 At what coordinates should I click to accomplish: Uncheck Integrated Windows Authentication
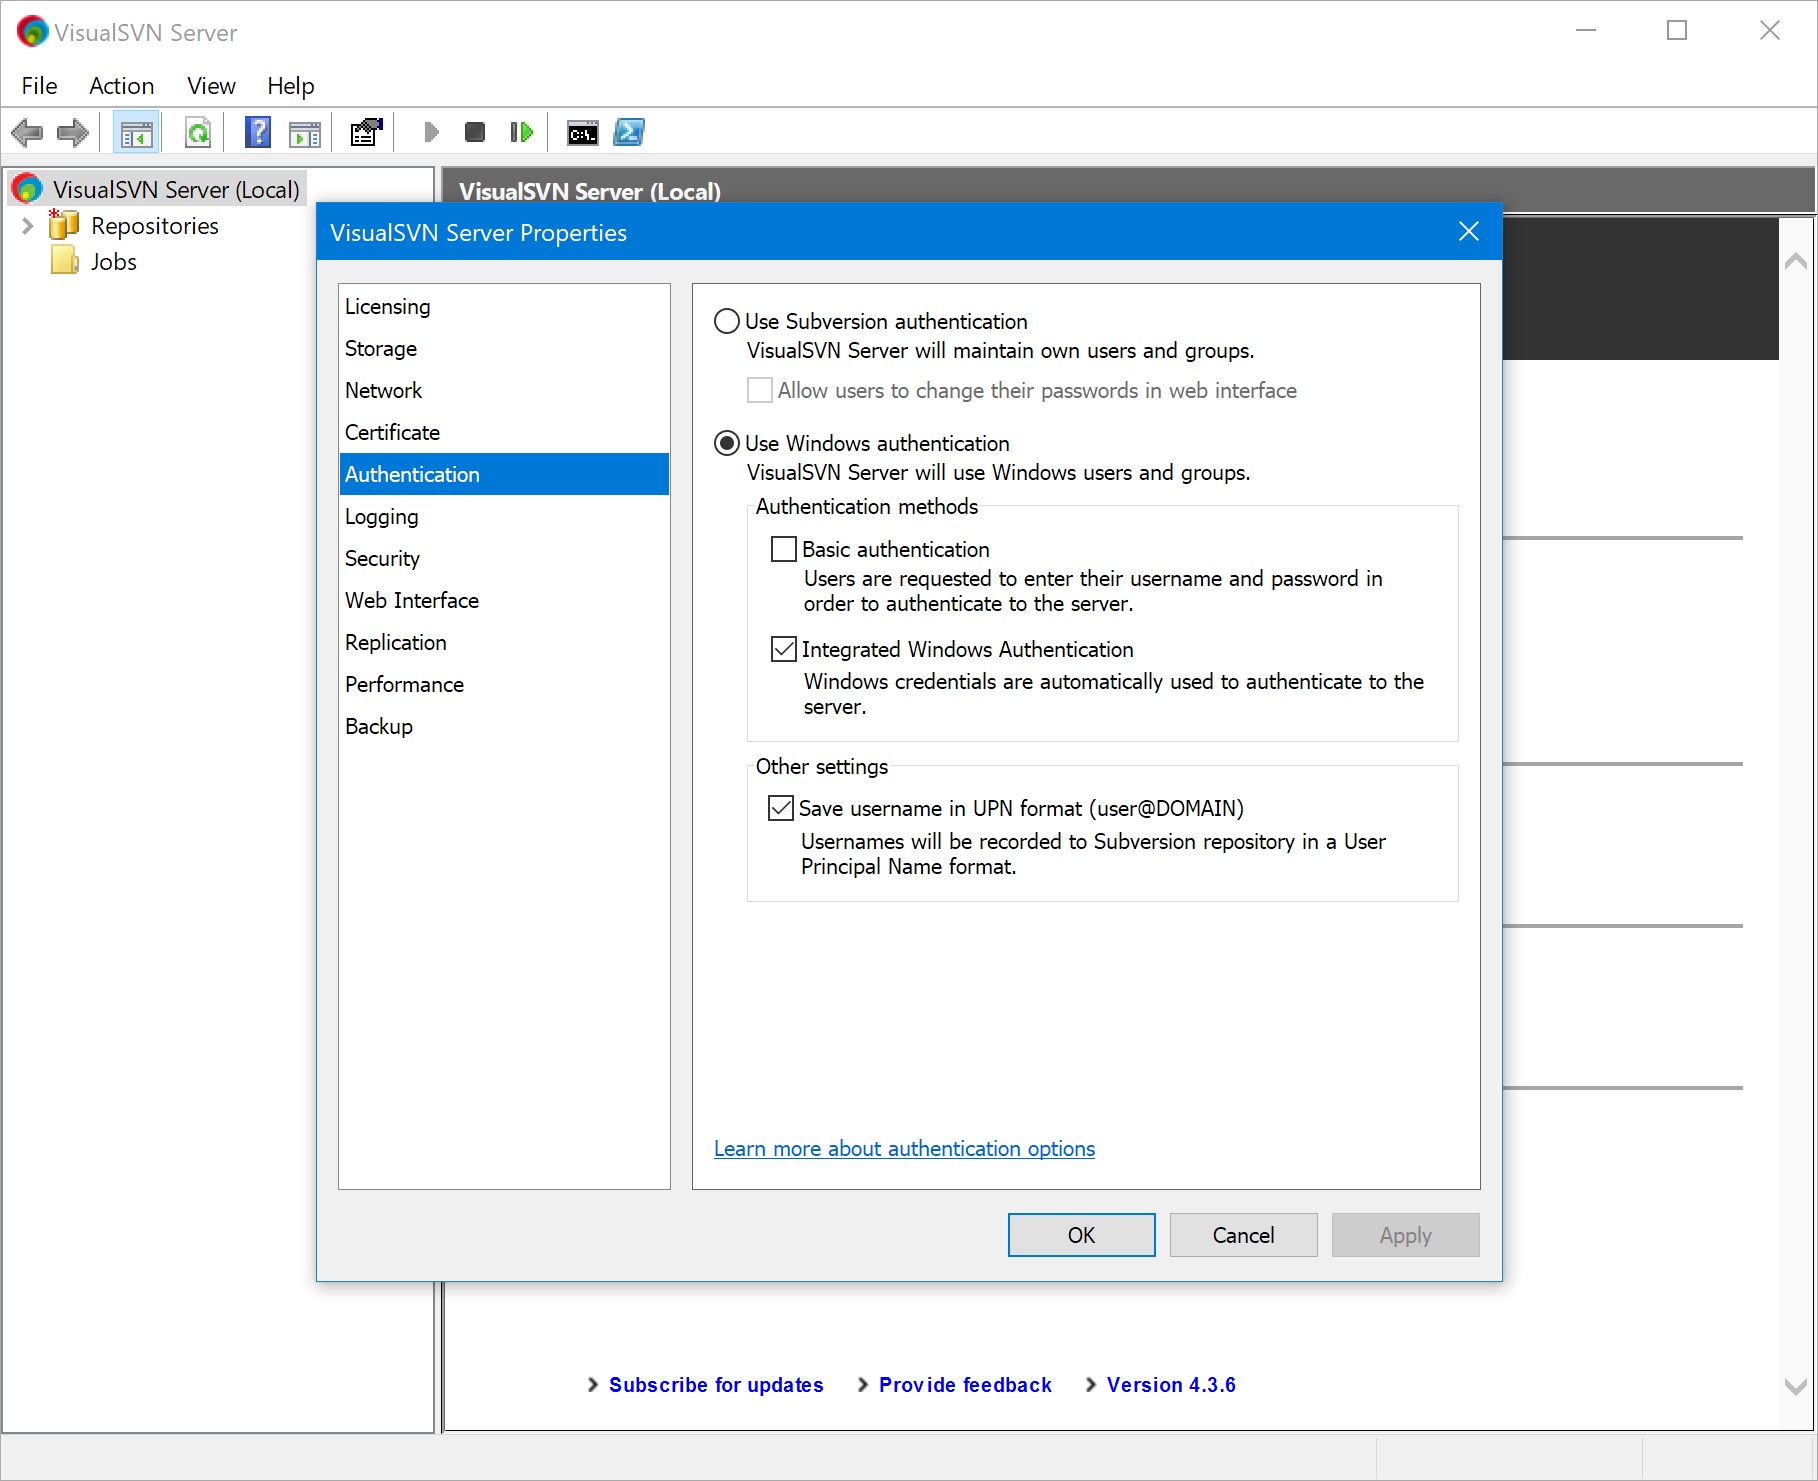[x=784, y=649]
